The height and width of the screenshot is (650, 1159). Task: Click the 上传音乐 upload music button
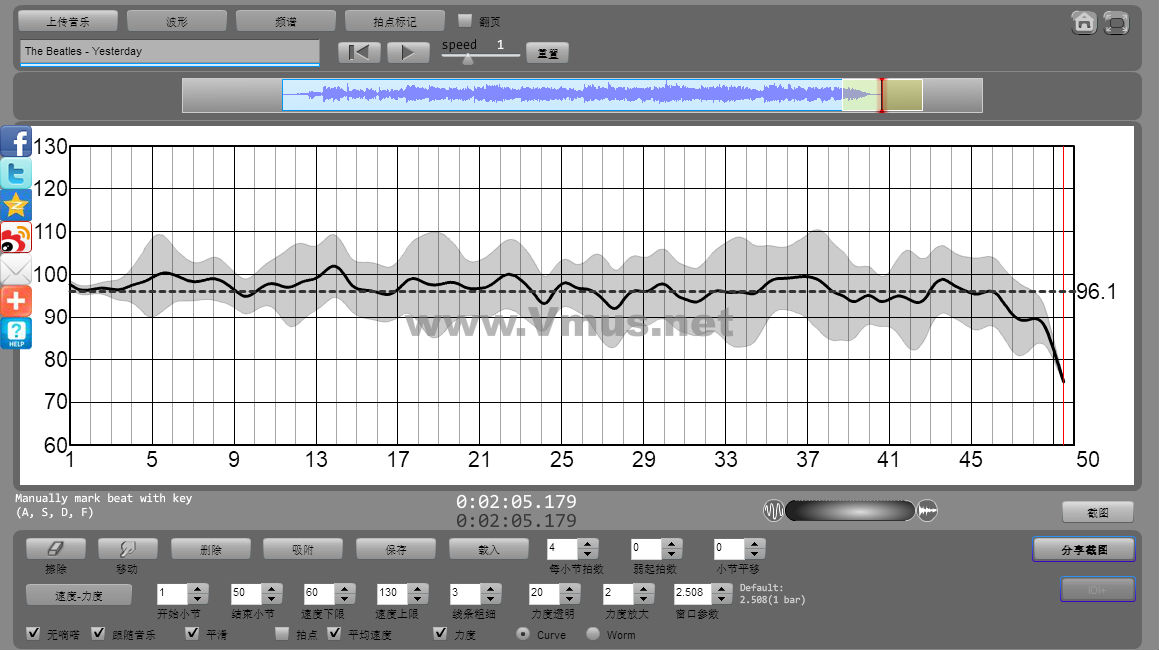coord(68,21)
